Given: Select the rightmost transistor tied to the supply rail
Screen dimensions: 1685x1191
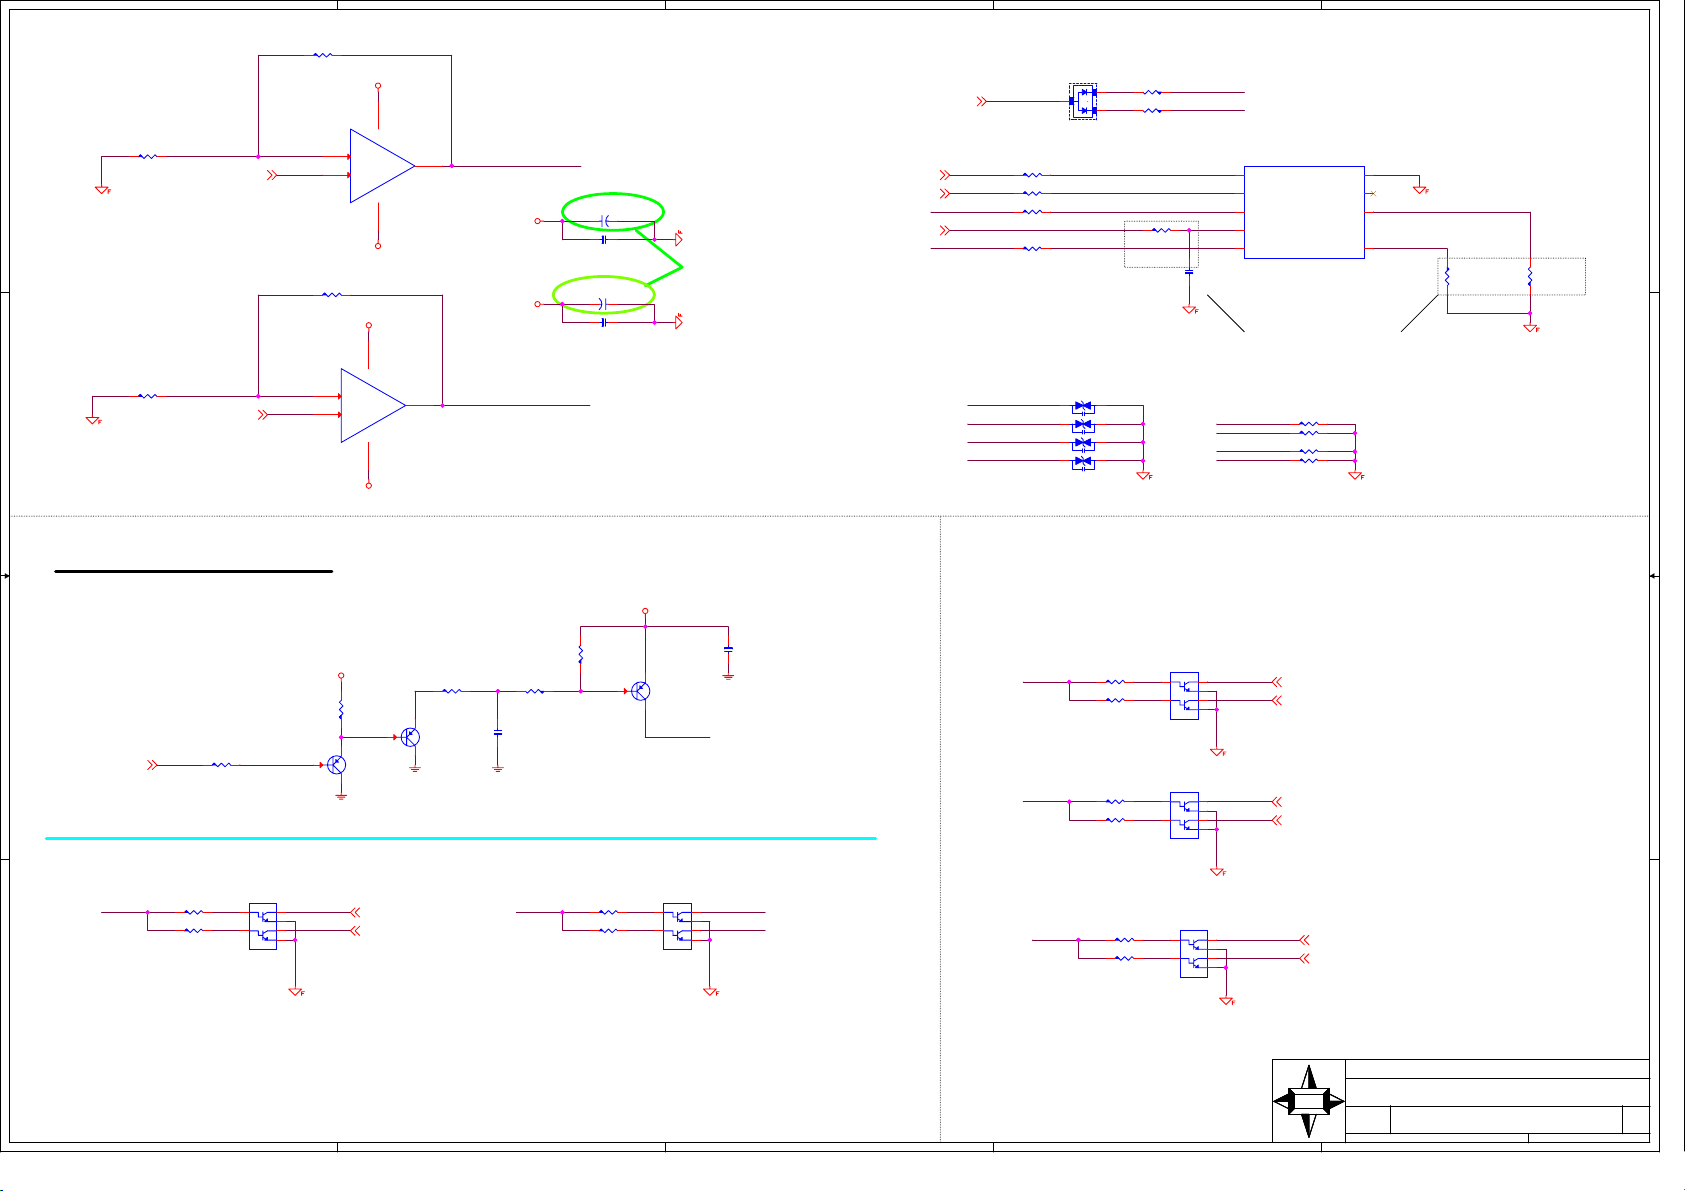Looking at the screenshot, I should click(640, 691).
